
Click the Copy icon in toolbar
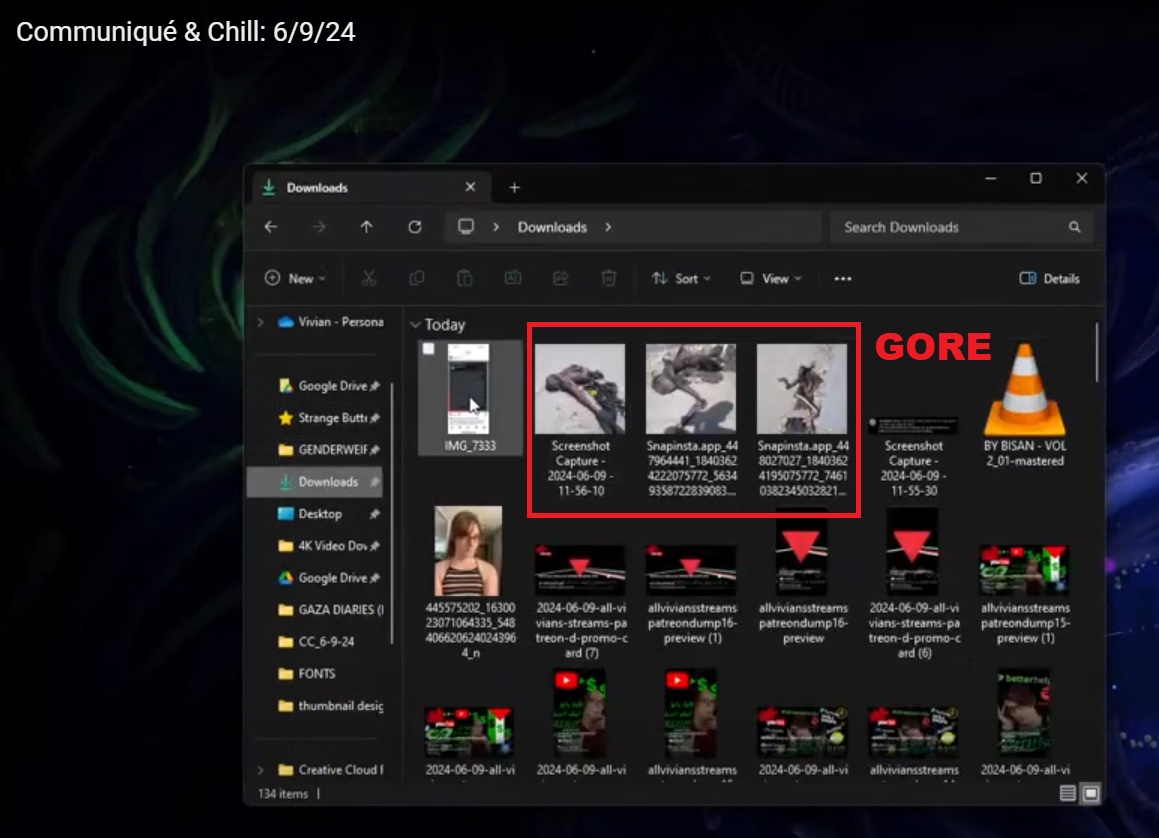pos(416,279)
